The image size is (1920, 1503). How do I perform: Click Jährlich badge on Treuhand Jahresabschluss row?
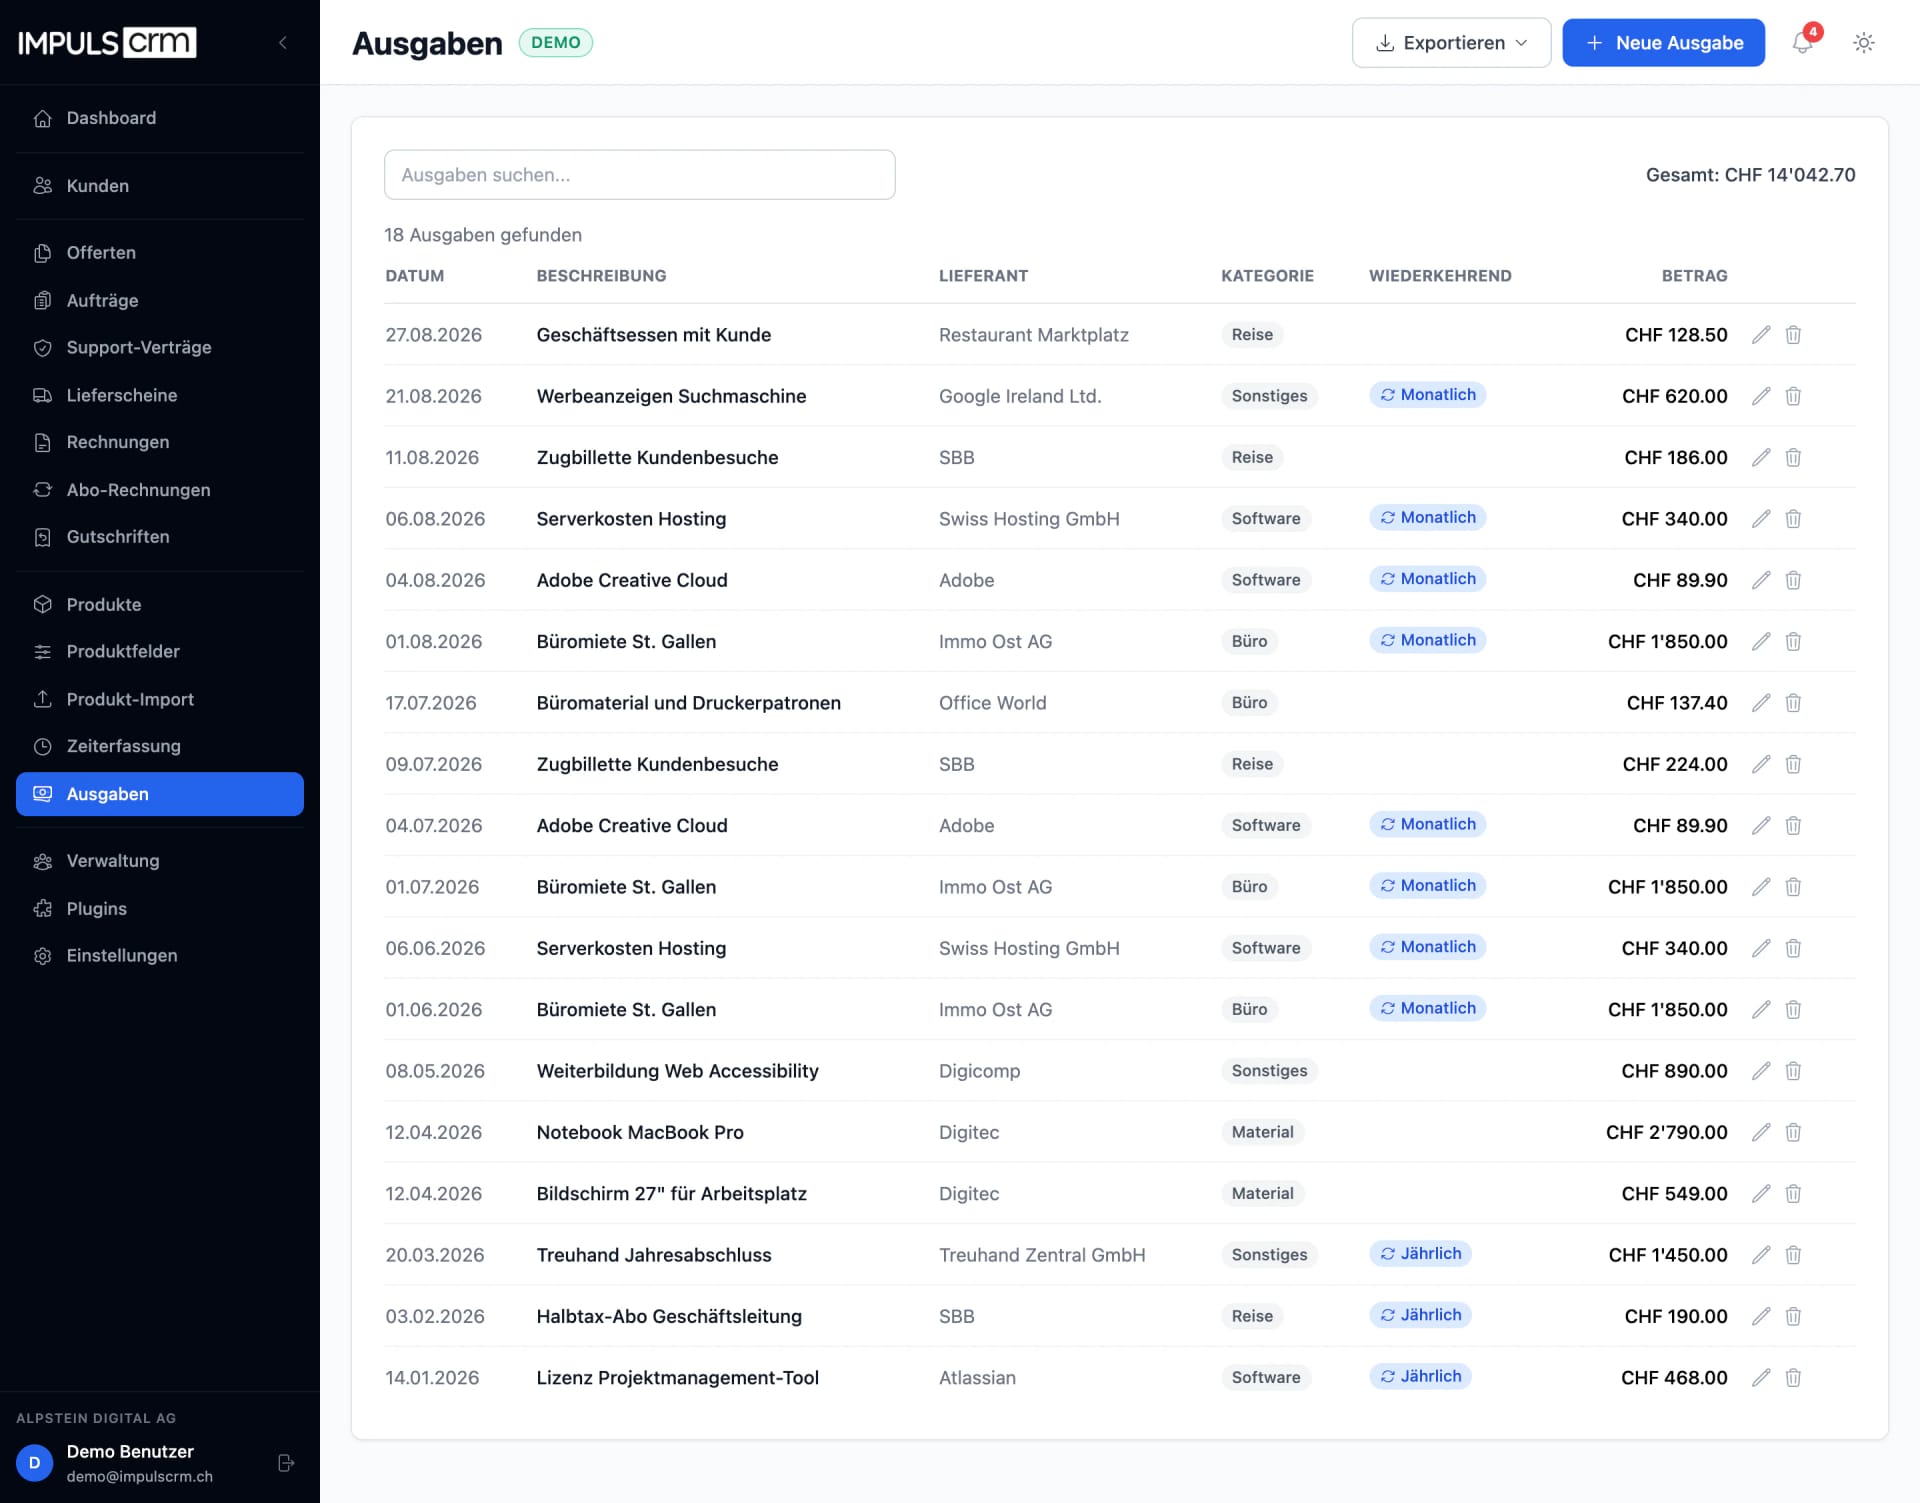click(x=1420, y=1254)
